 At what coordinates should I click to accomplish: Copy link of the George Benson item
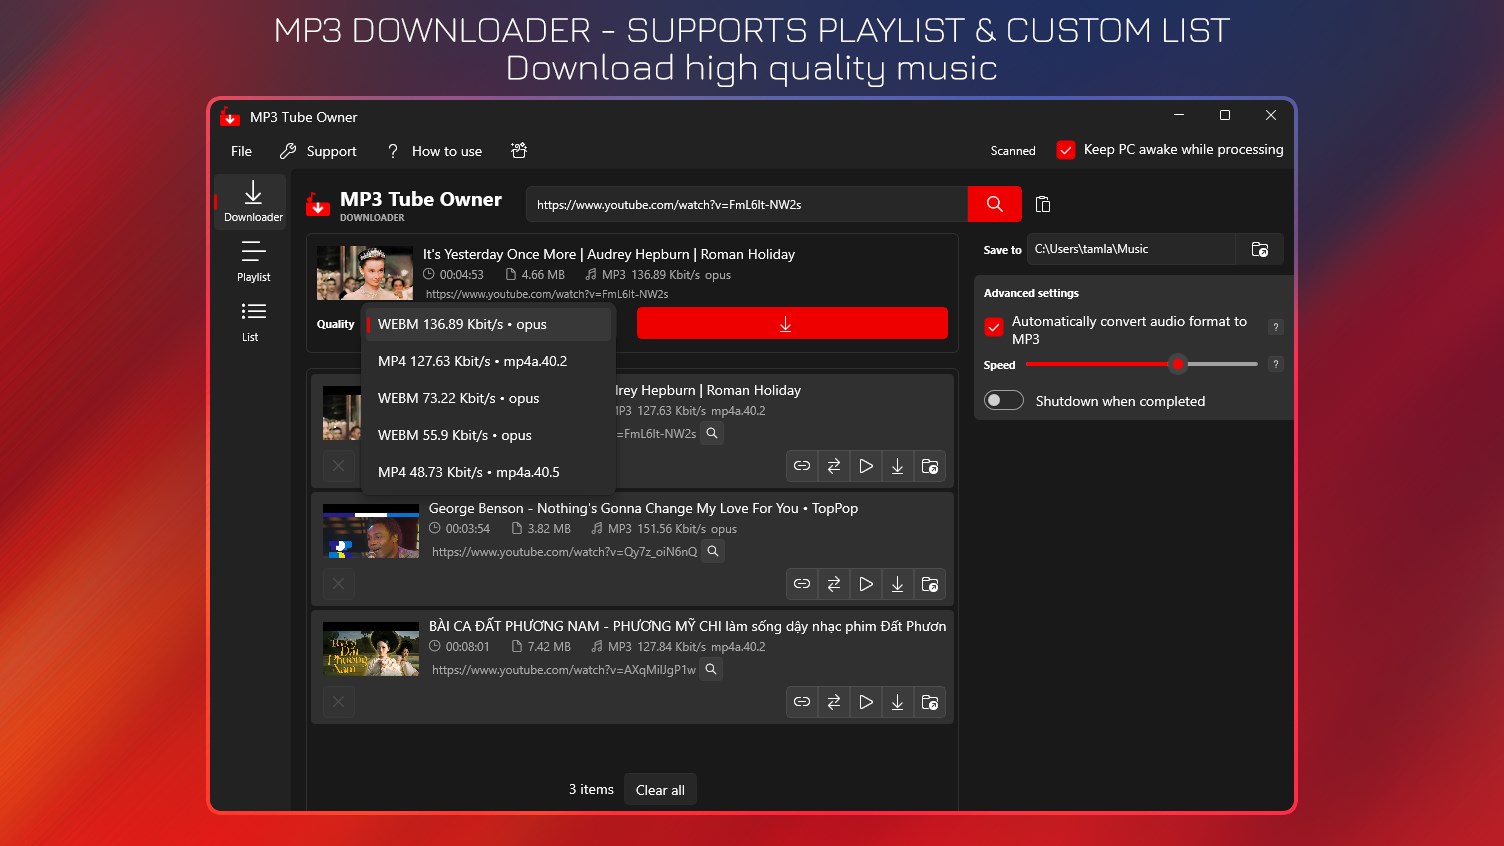tap(801, 584)
